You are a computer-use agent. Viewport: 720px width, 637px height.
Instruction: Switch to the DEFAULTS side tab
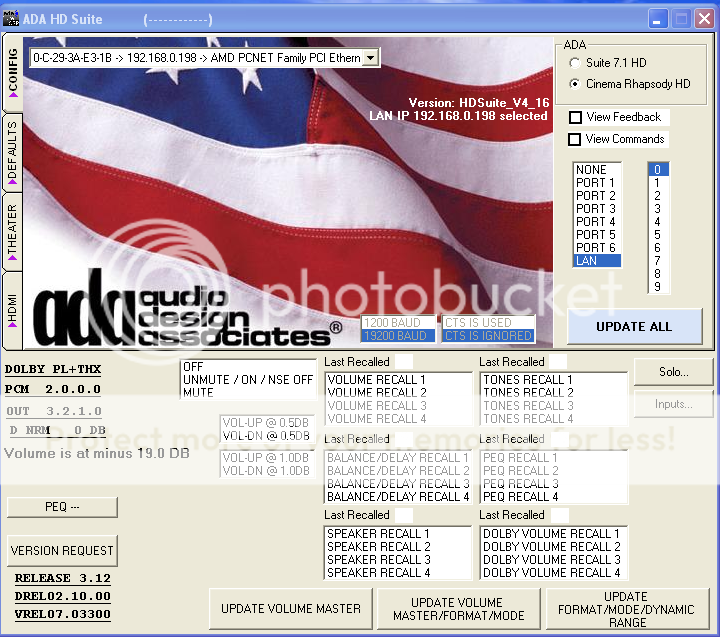[x=12, y=152]
